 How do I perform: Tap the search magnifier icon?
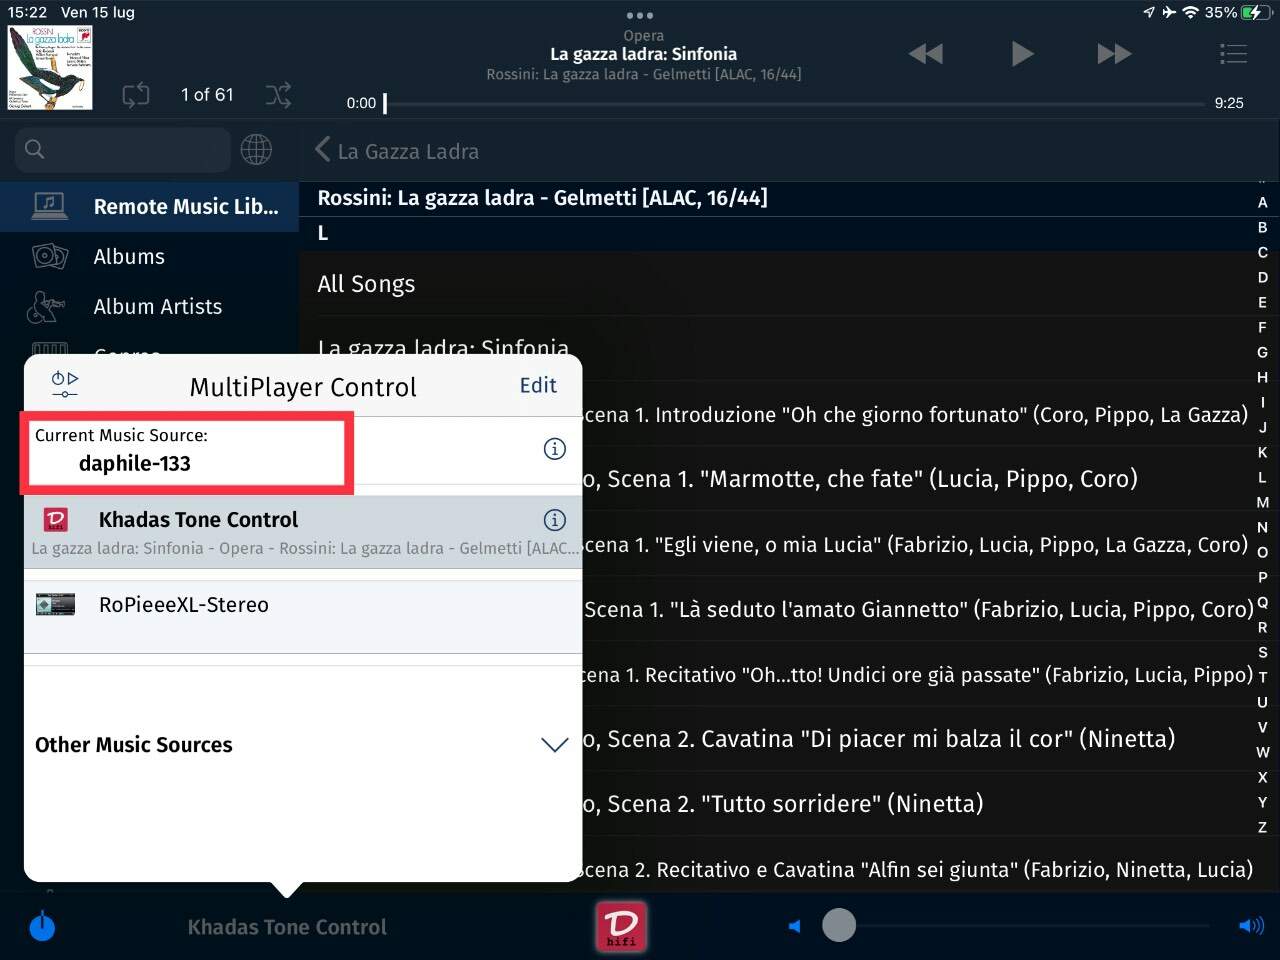(x=34, y=149)
